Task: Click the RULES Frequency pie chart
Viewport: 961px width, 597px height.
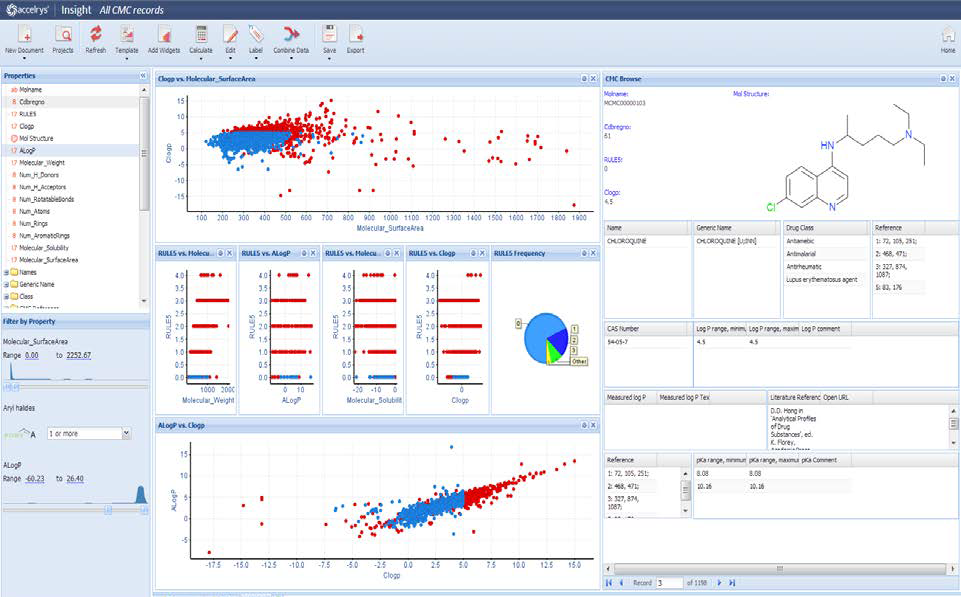Action: click(547, 338)
